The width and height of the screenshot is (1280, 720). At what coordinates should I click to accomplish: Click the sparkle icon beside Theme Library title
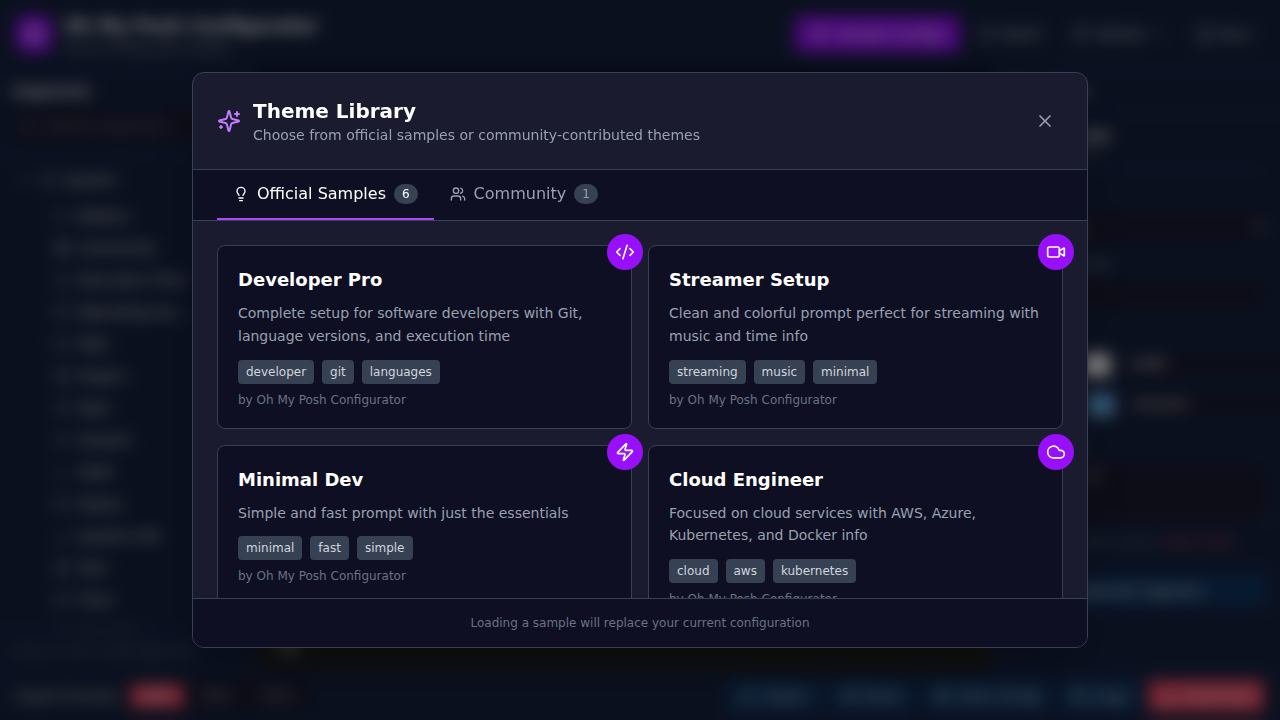pyautogui.click(x=229, y=121)
